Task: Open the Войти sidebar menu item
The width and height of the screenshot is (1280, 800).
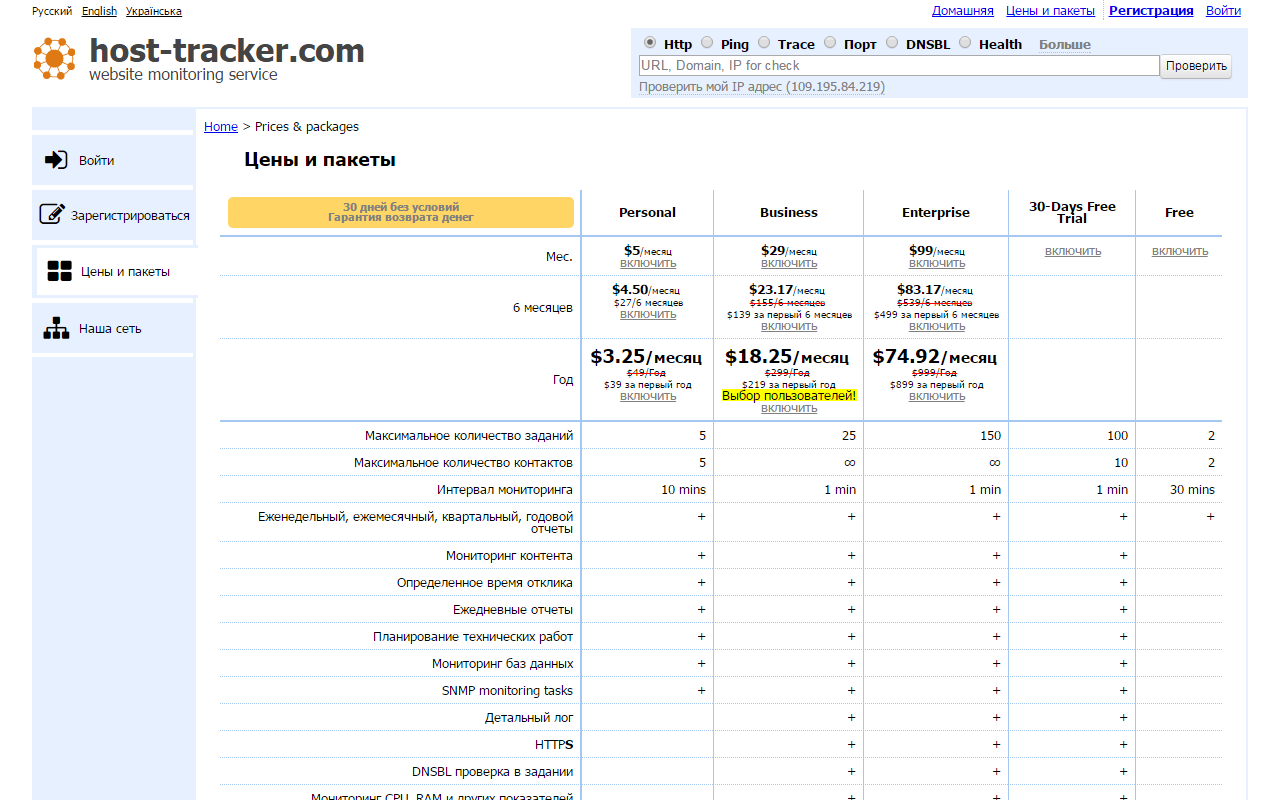Action: point(113,160)
